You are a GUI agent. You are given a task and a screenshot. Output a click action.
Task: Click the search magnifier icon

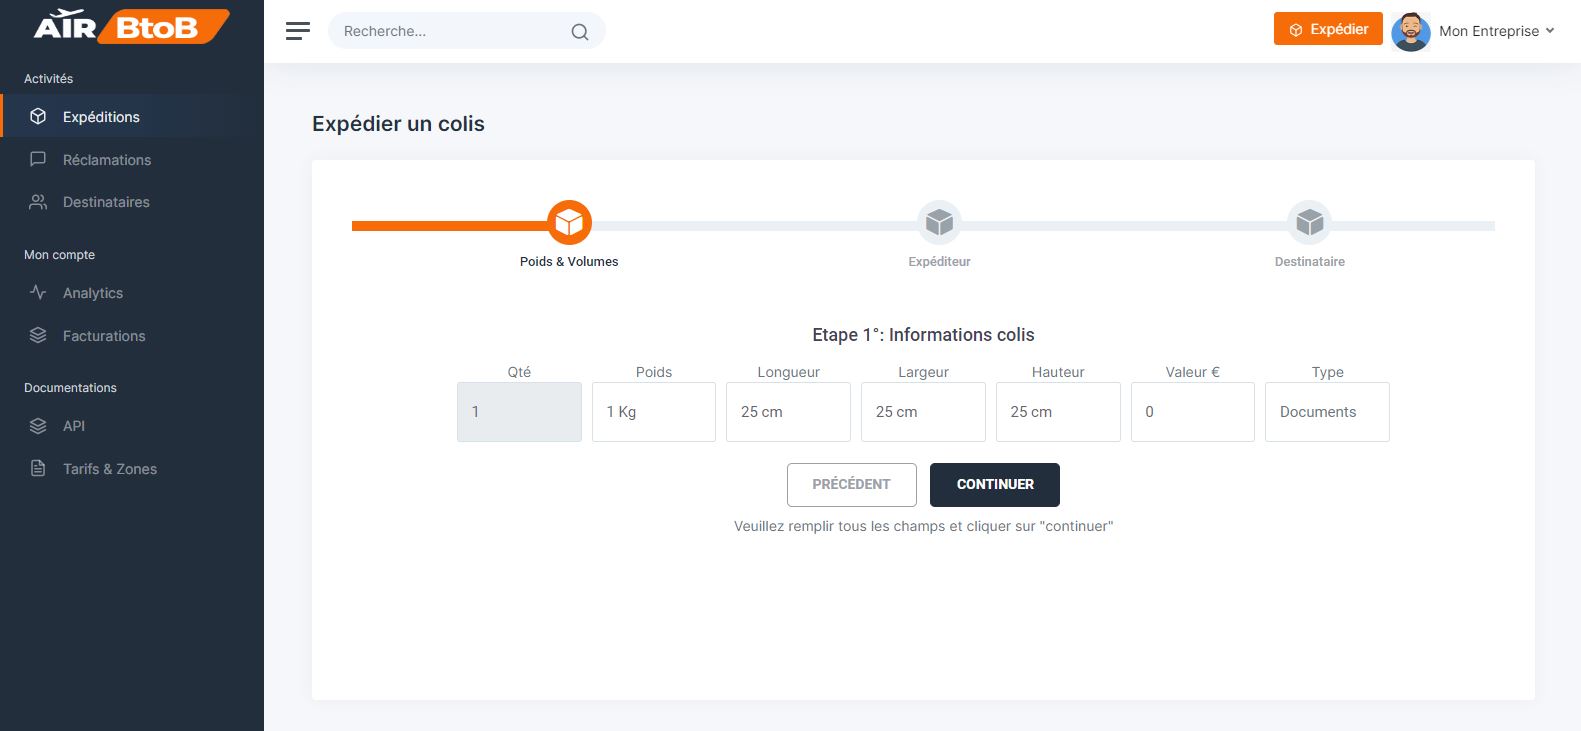pos(580,32)
